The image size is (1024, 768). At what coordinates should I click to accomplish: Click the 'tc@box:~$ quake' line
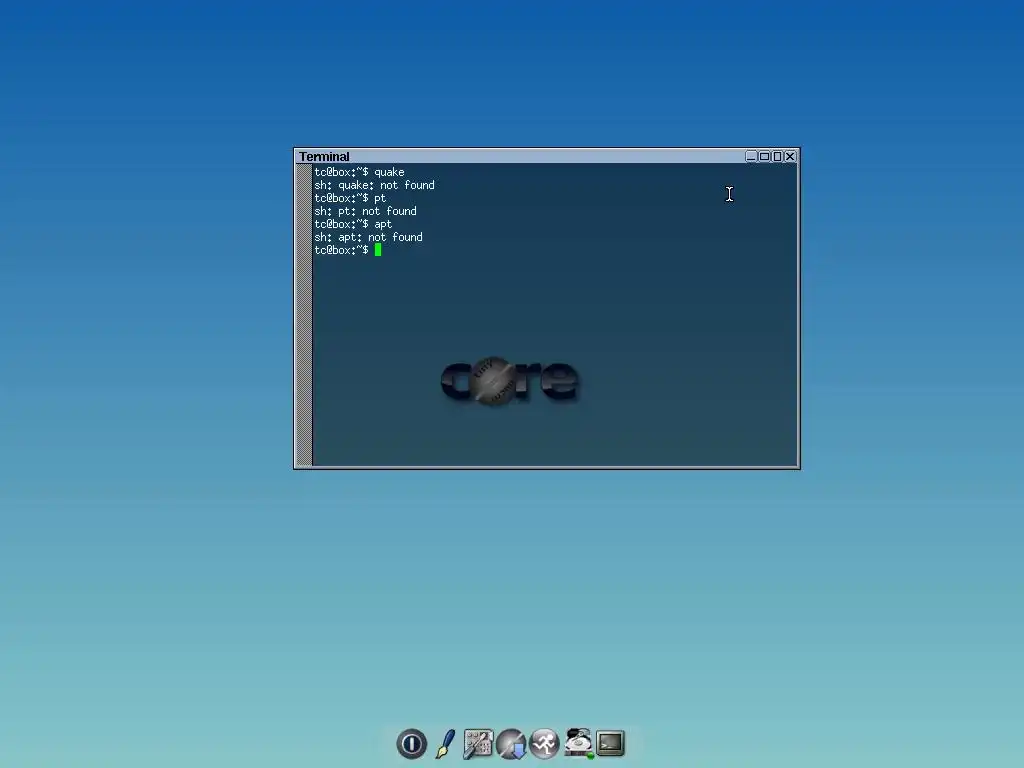click(x=359, y=172)
